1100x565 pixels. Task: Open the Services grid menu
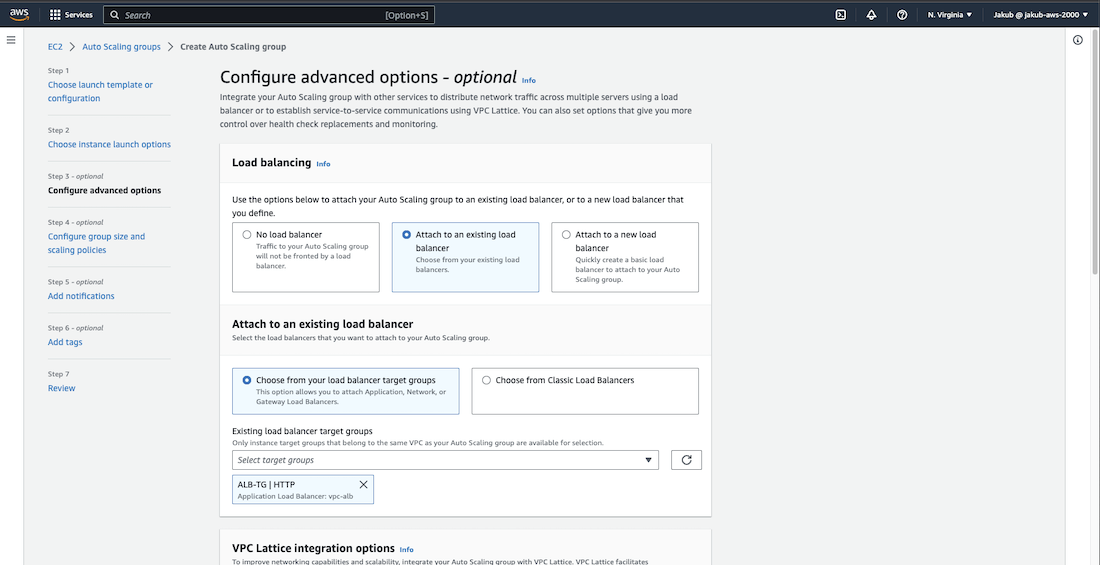point(71,15)
